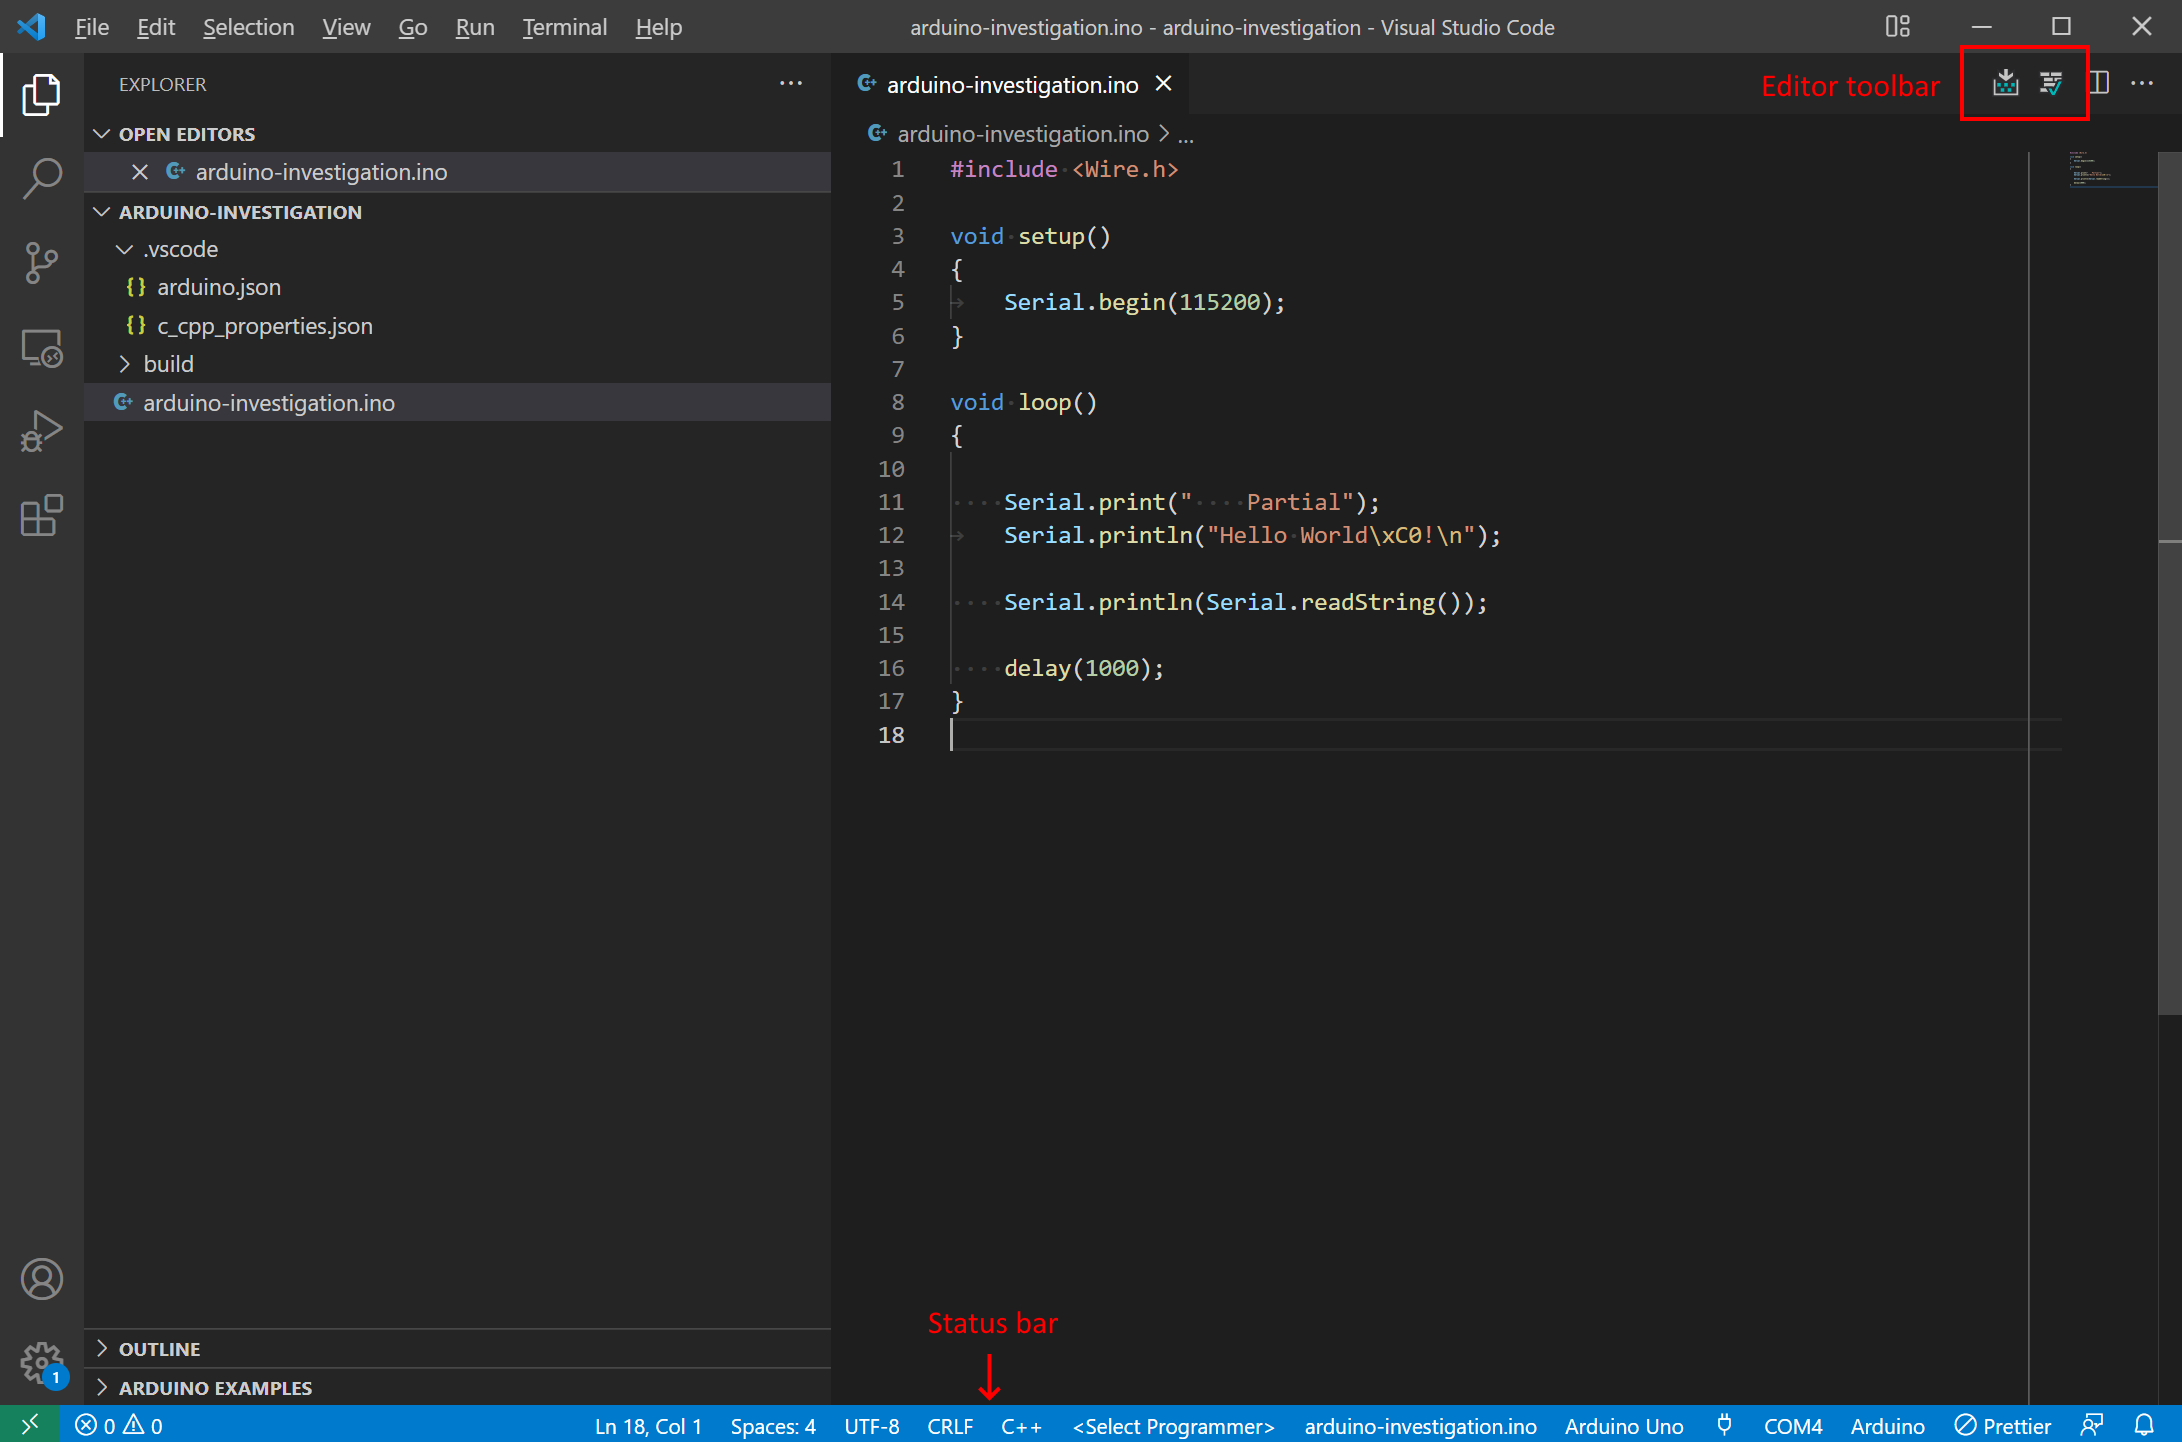Screen dimensions: 2182x1442
Task: Change encoding via UTF-8 status item
Action: 872,1425
